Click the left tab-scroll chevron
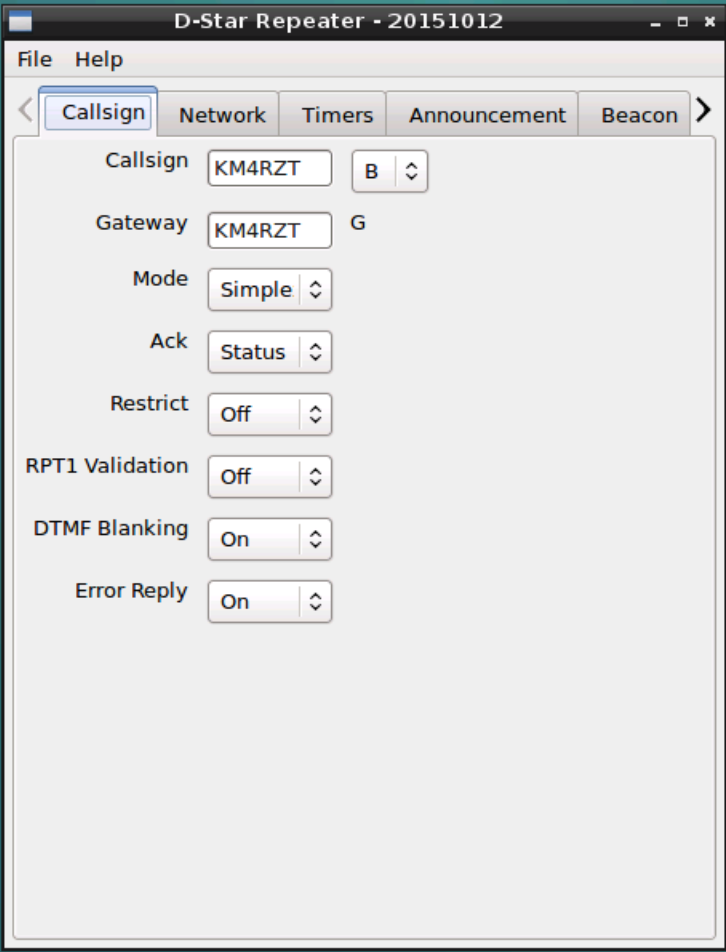 pyautogui.click(x=21, y=111)
